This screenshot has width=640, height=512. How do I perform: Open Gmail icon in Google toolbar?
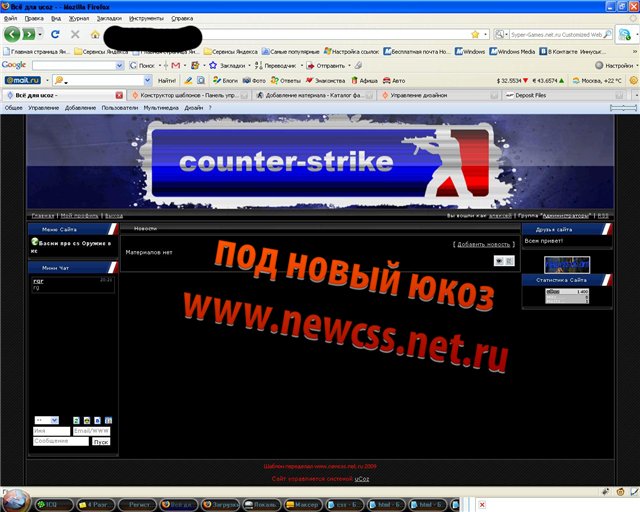[x=176, y=65]
